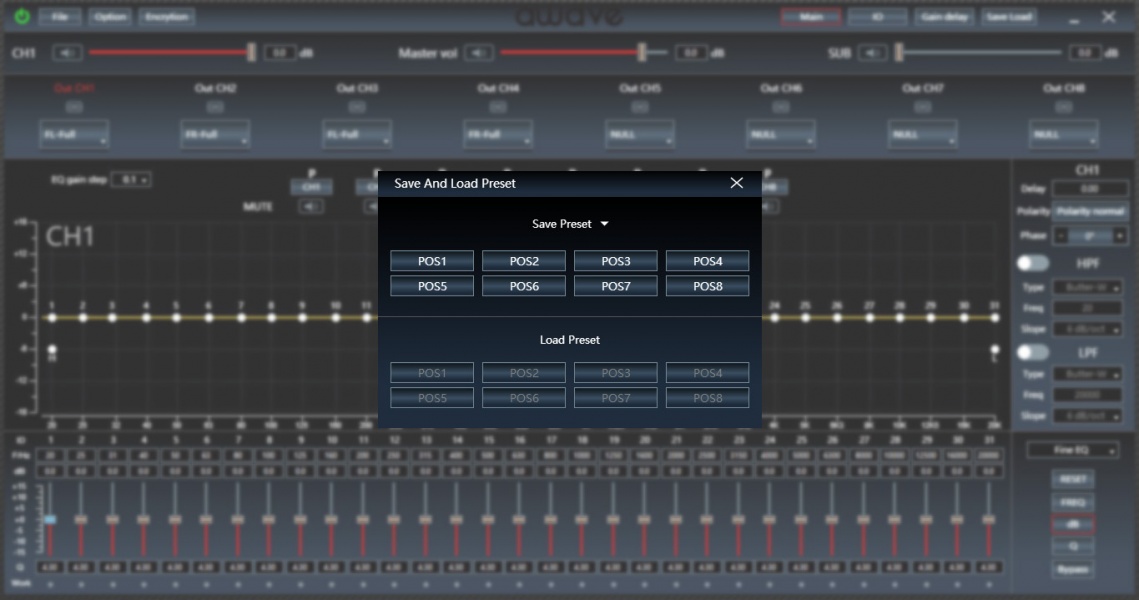Viewport: 1139px width, 600px height.
Task: Click the CH1 Delay input field
Action: [1088, 189]
